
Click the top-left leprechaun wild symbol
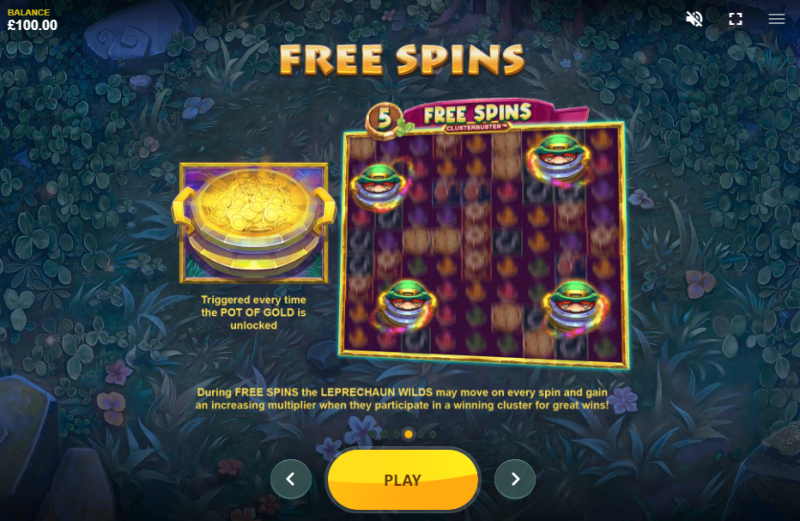pos(381,186)
